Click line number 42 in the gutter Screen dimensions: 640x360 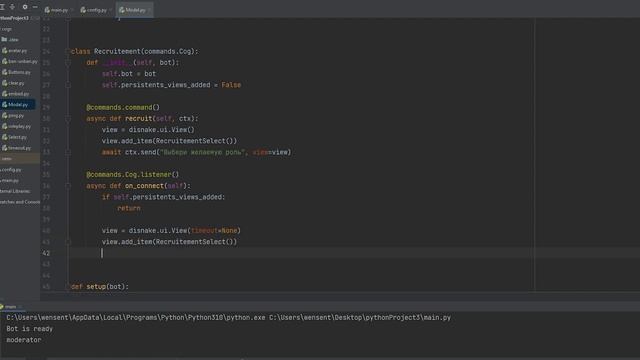(x=46, y=253)
